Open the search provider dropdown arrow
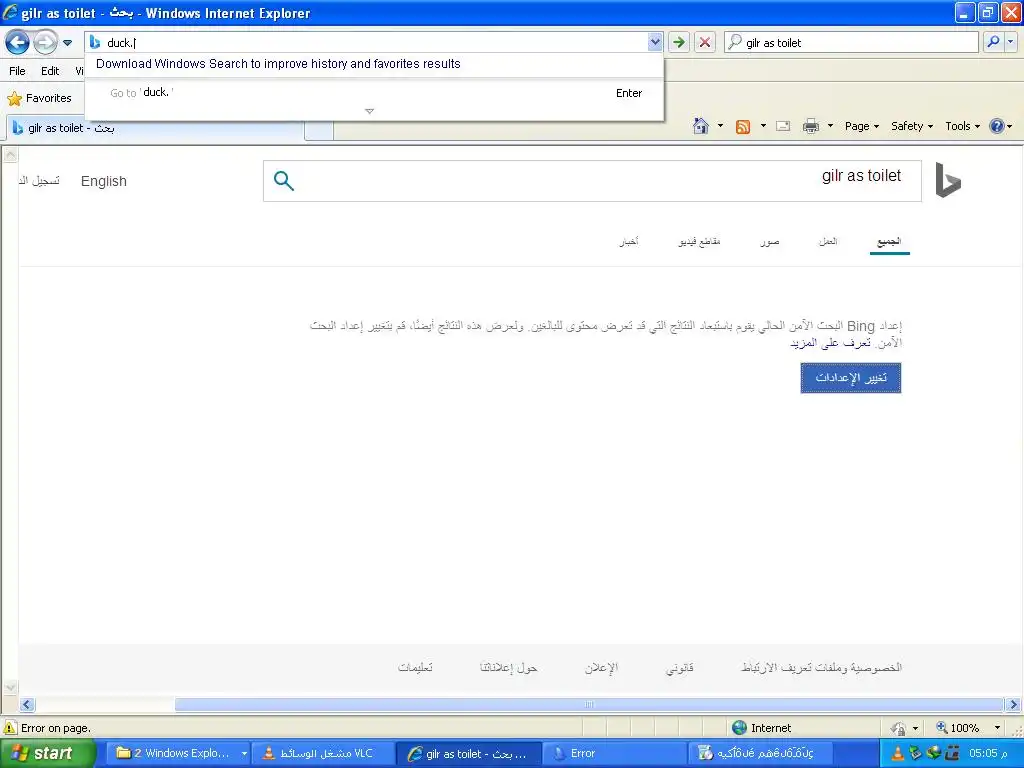The height and width of the screenshot is (768, 1024). click(1010, 42)
